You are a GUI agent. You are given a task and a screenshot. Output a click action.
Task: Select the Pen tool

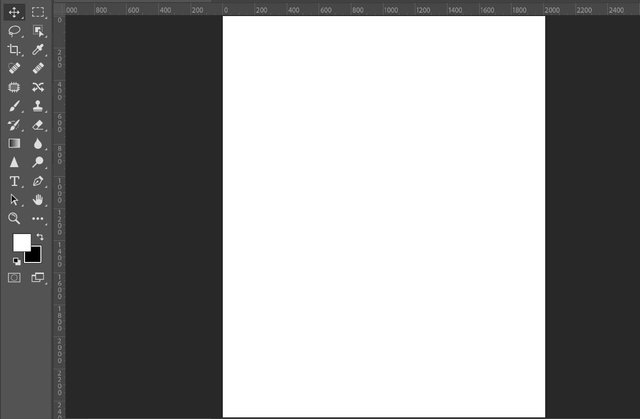click(x=38, y=181)
